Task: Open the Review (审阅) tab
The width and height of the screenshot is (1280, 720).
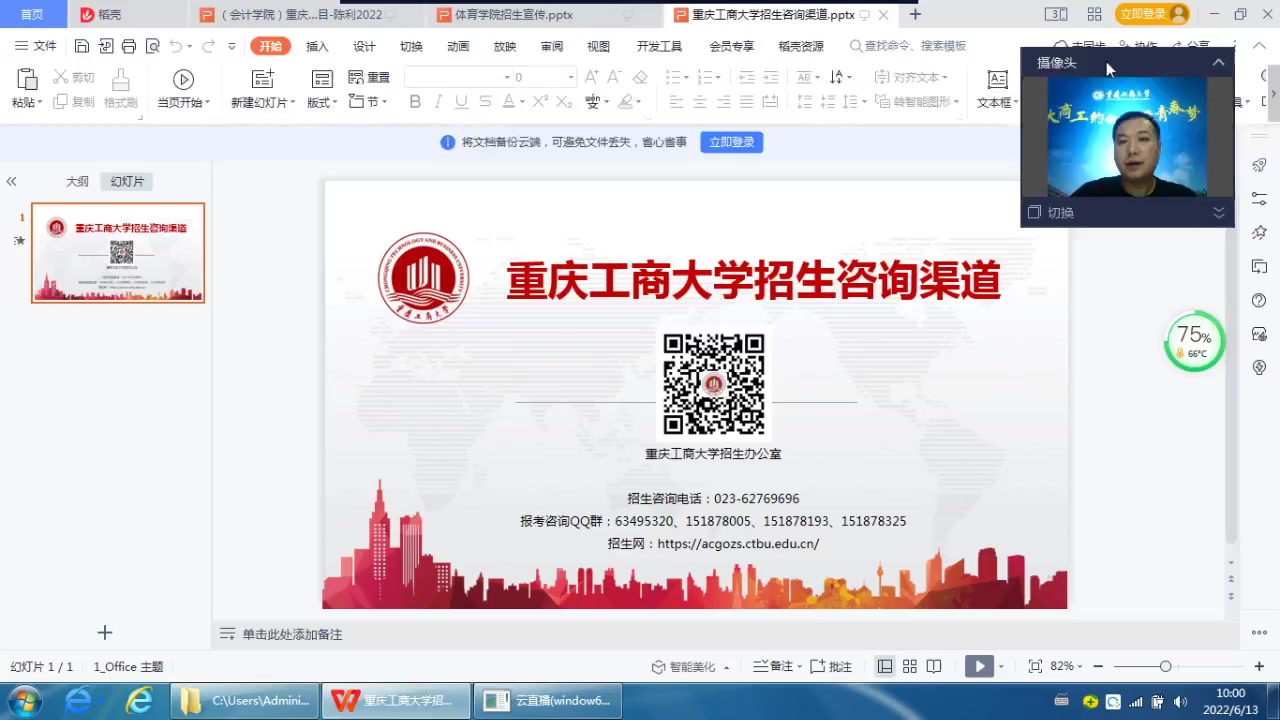Action: (x=552, y=46)
